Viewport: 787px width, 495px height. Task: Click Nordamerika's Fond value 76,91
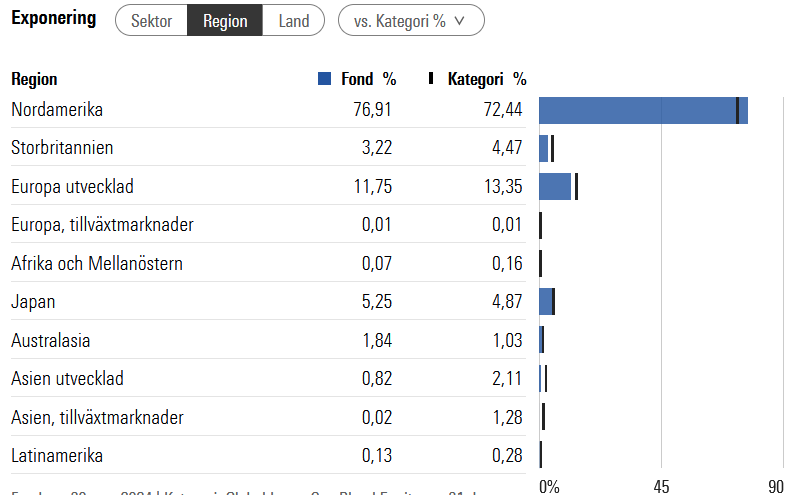(372, 110)
